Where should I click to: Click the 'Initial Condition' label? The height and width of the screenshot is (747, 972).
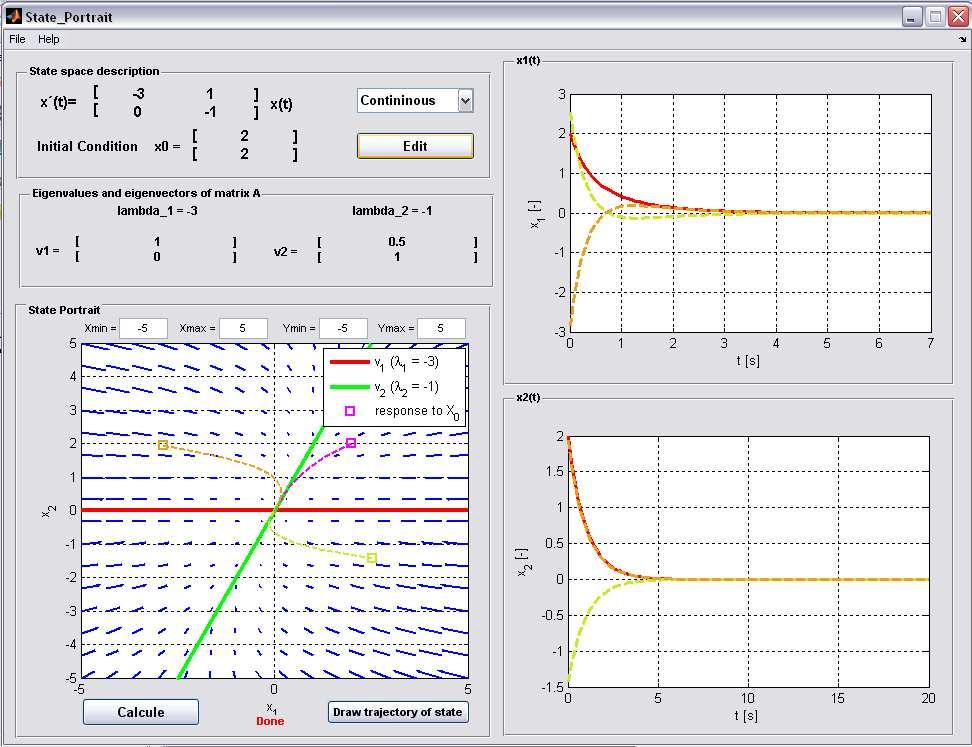87,146
